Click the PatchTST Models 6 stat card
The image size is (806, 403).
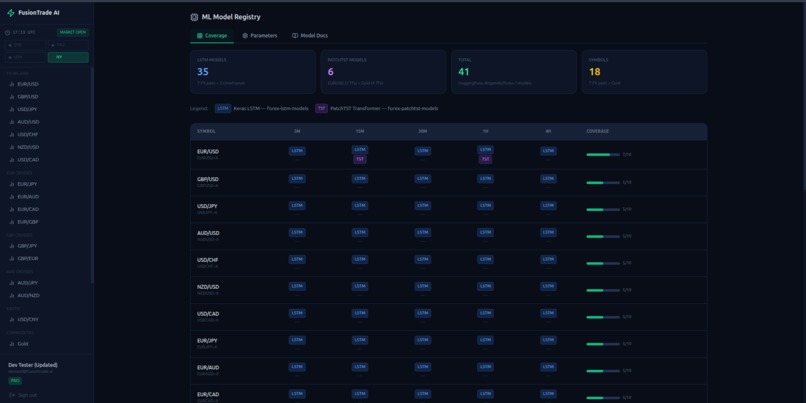pos(383,72)
